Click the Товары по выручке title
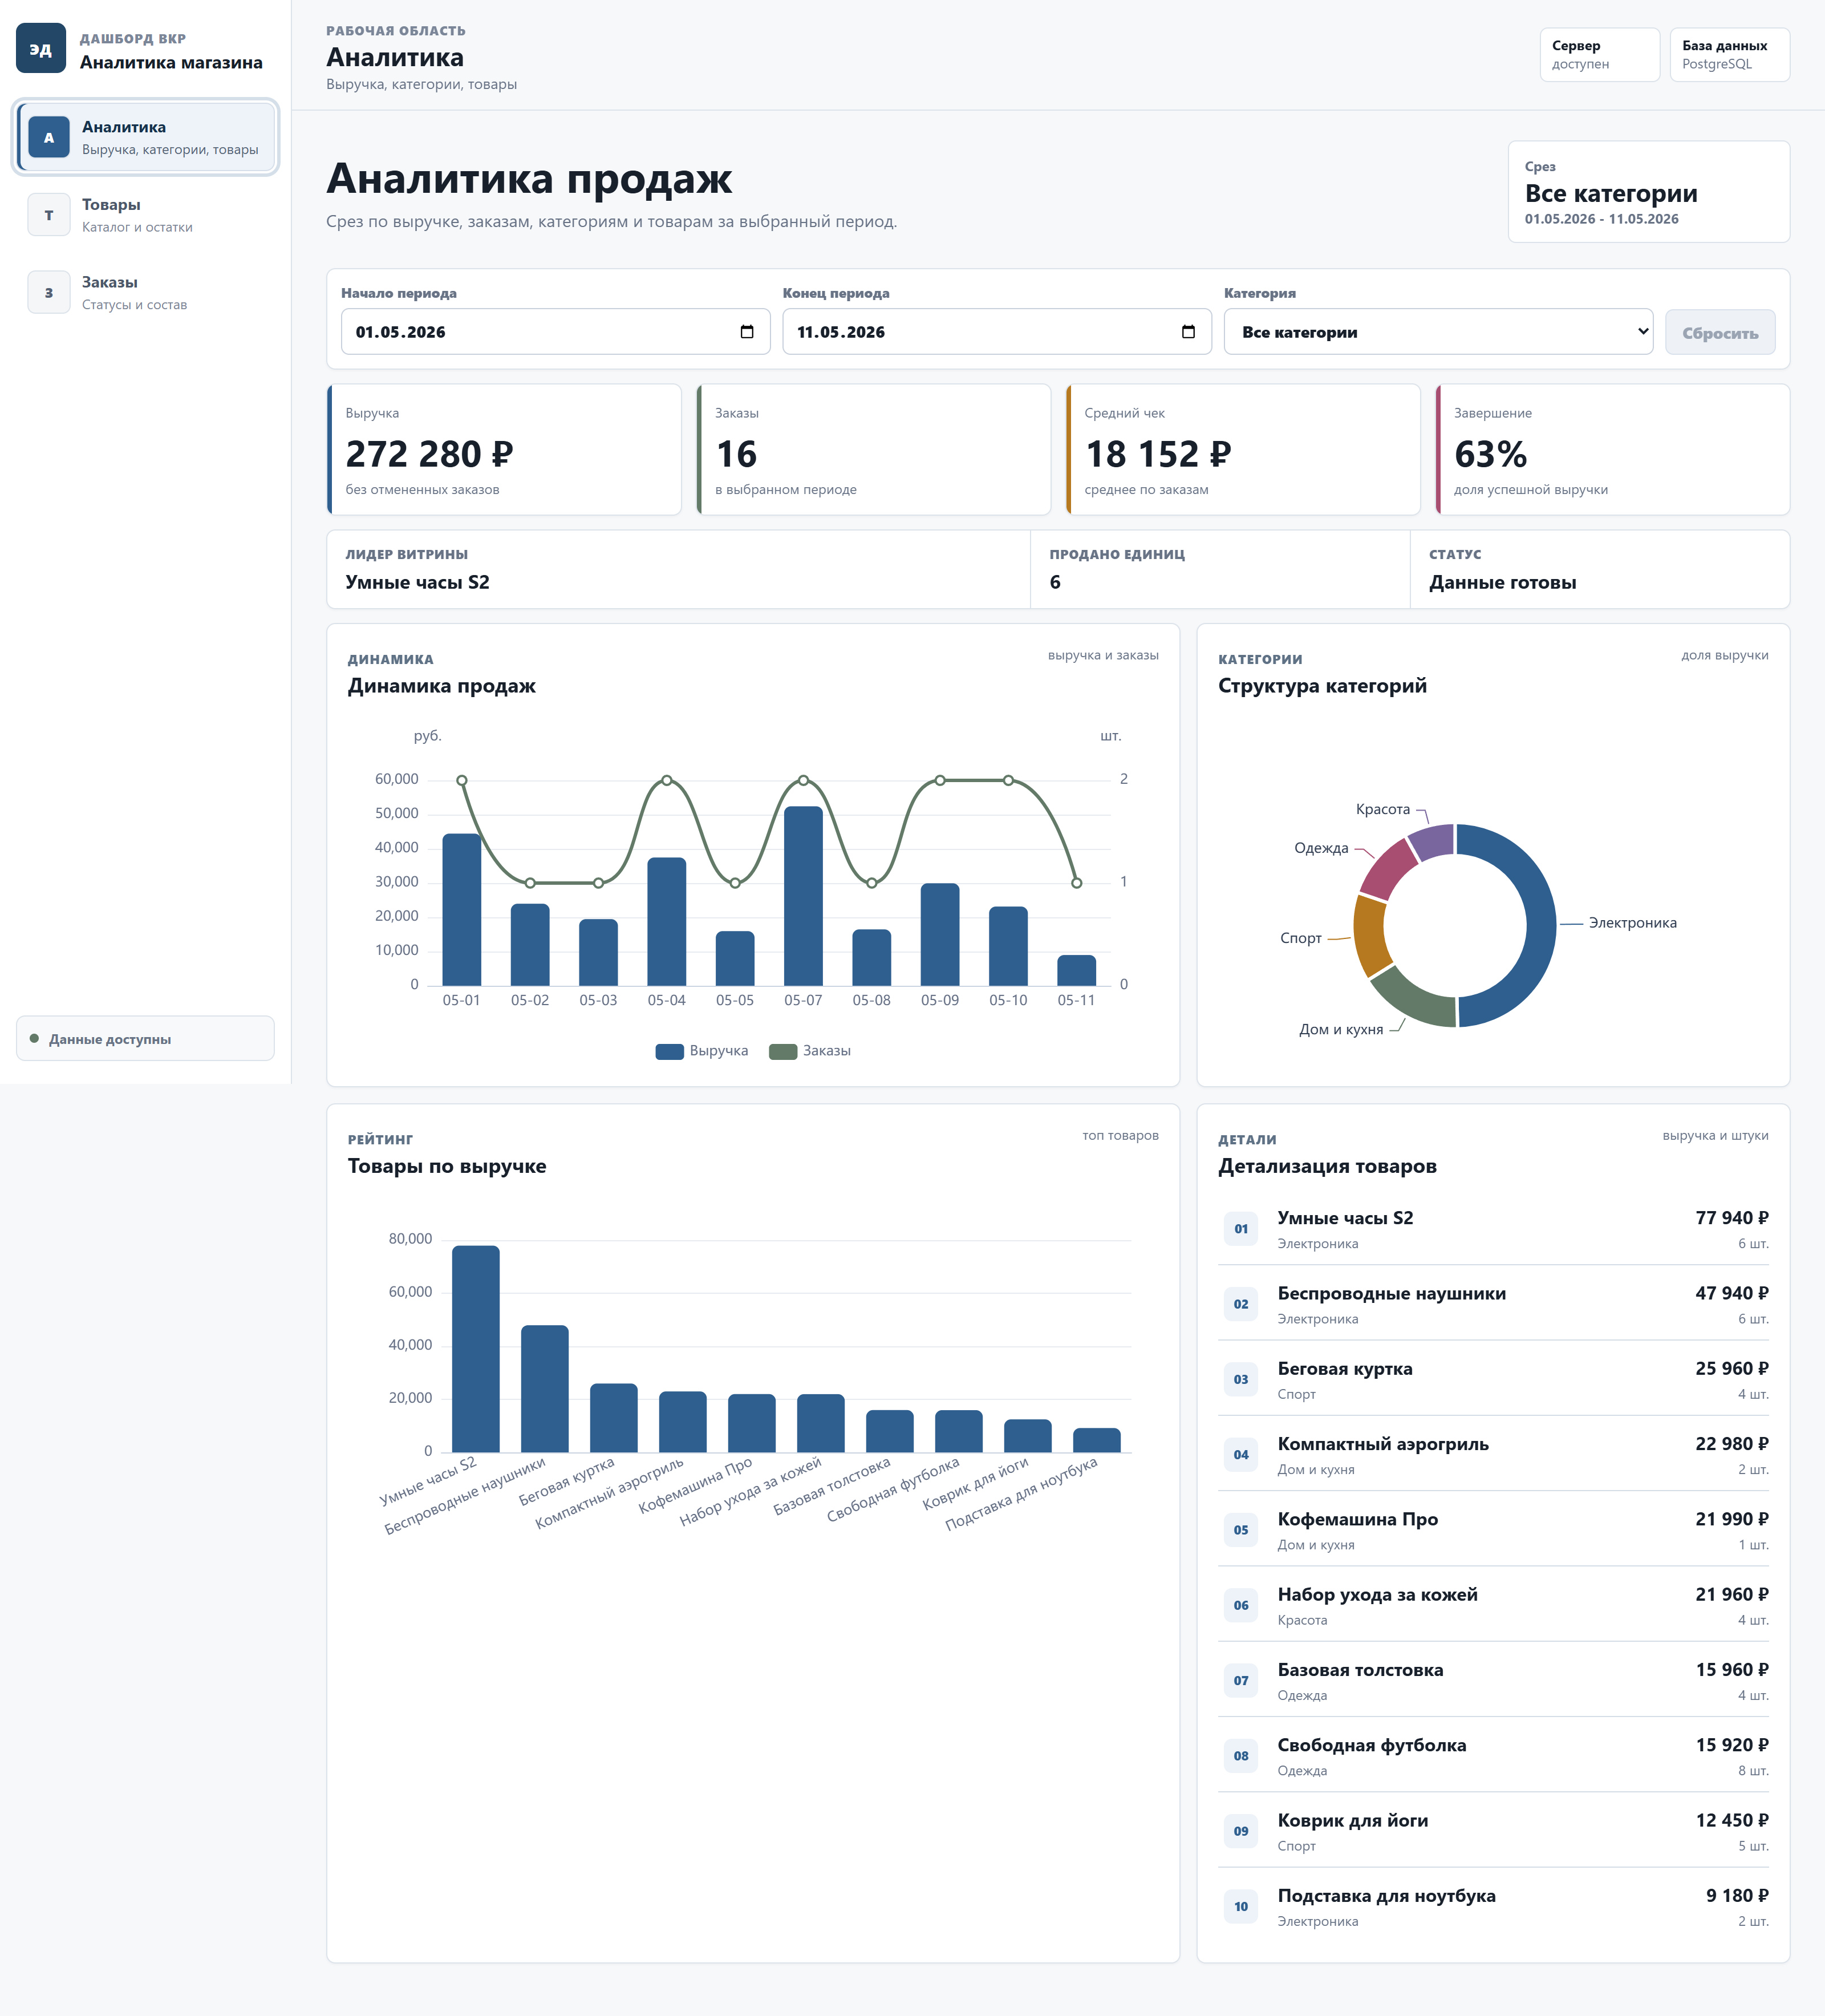 (446, 1166)
